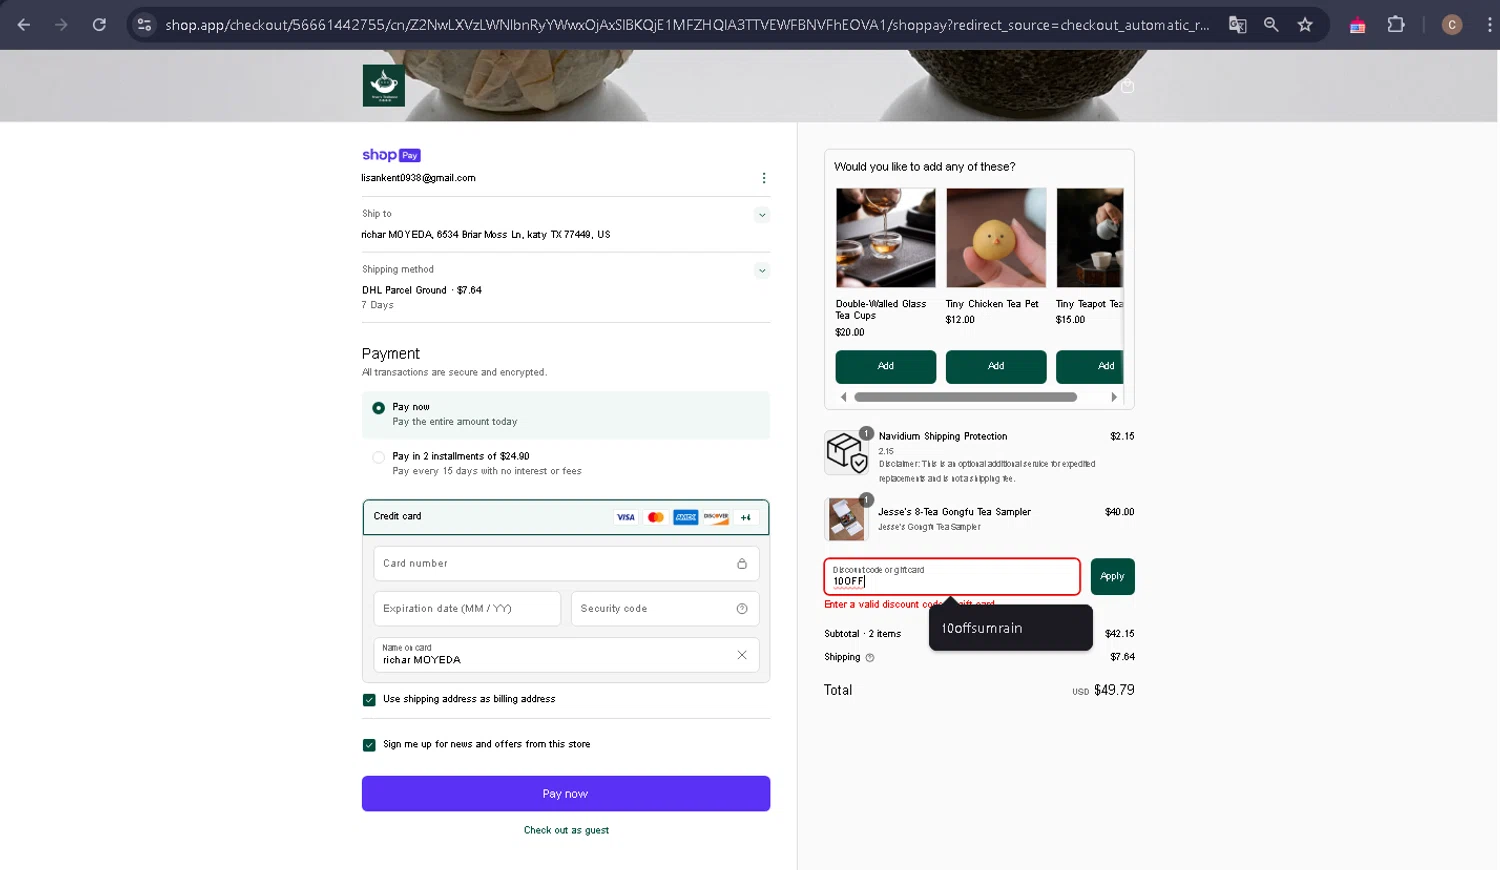This screenshot has width=1500, height=870.
Task: Click the browser forward arrow
Action: 61,25
